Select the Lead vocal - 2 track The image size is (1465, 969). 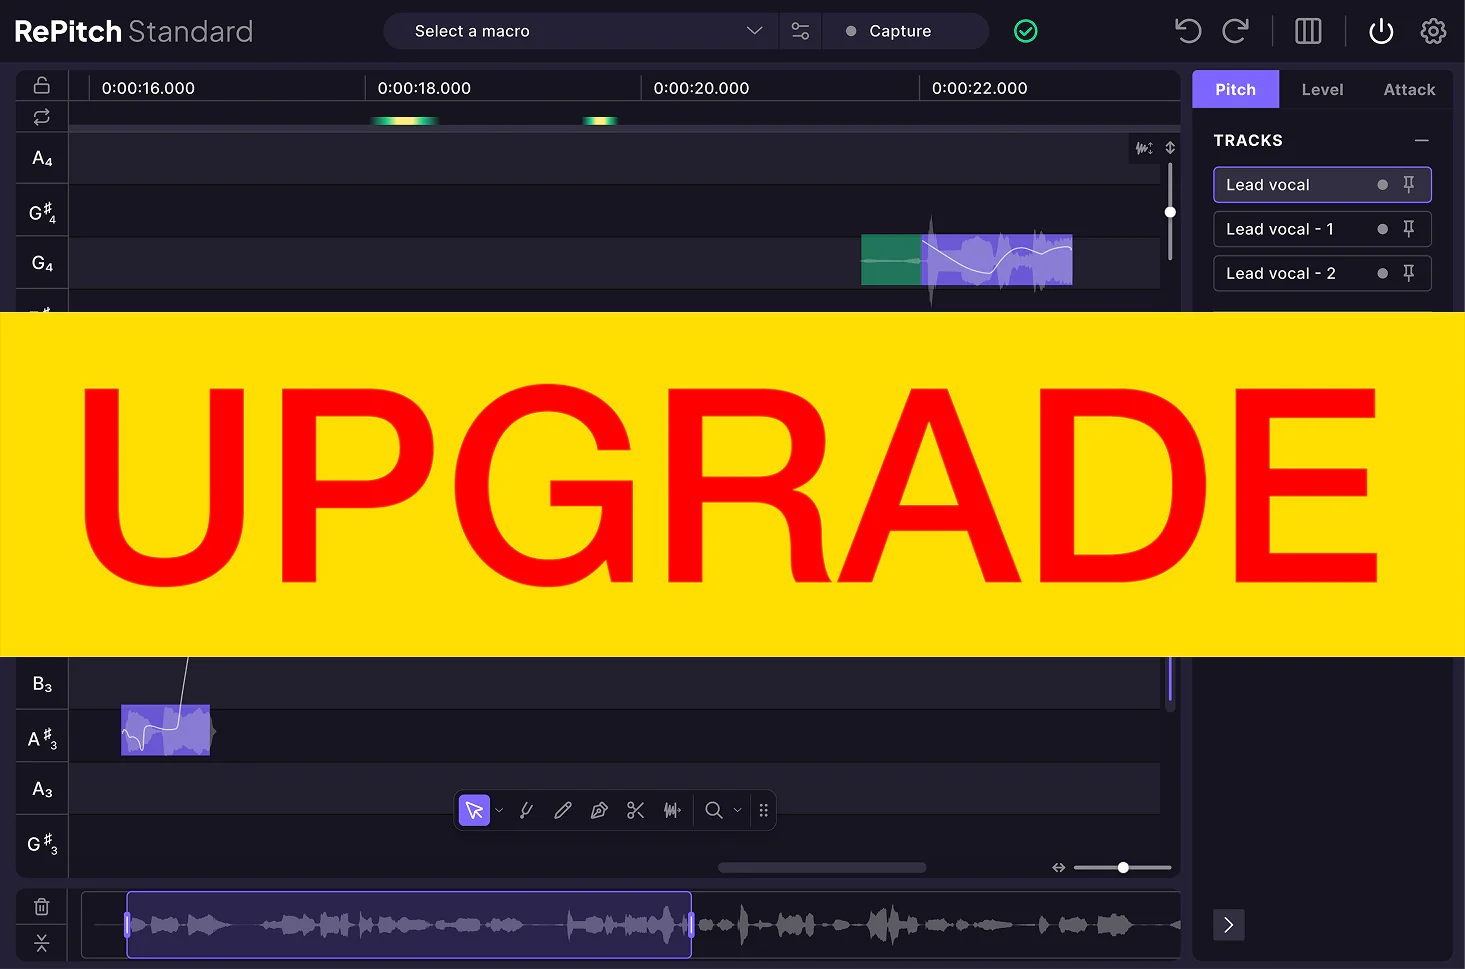point(1322,273)
